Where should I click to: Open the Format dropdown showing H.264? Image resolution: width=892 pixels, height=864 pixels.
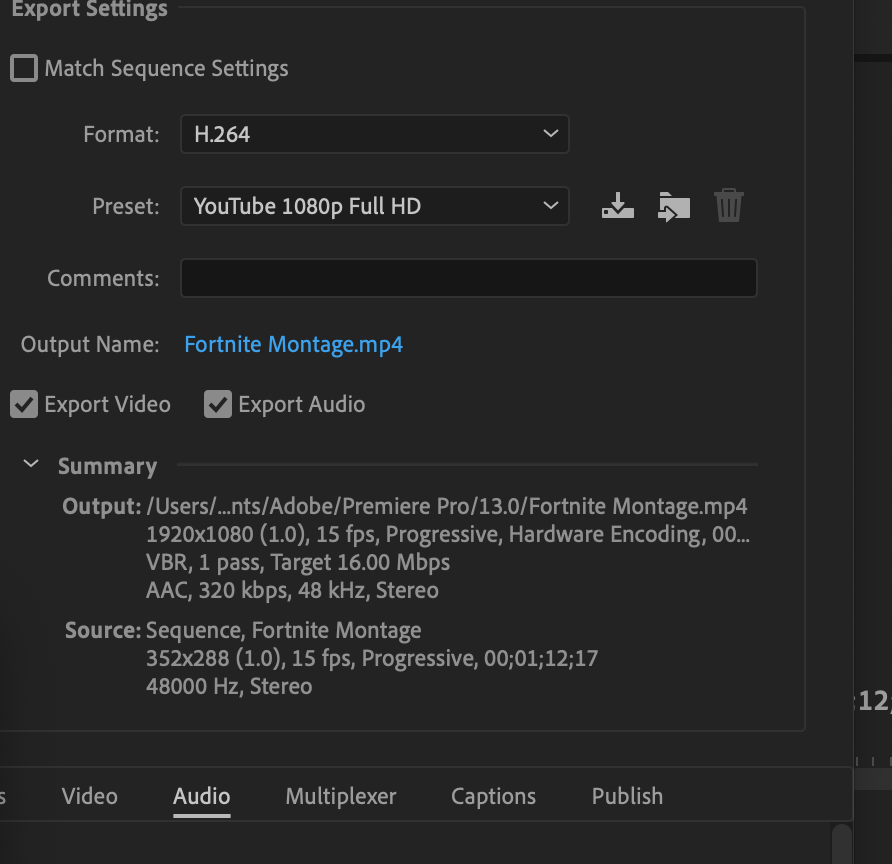[374, 134]
